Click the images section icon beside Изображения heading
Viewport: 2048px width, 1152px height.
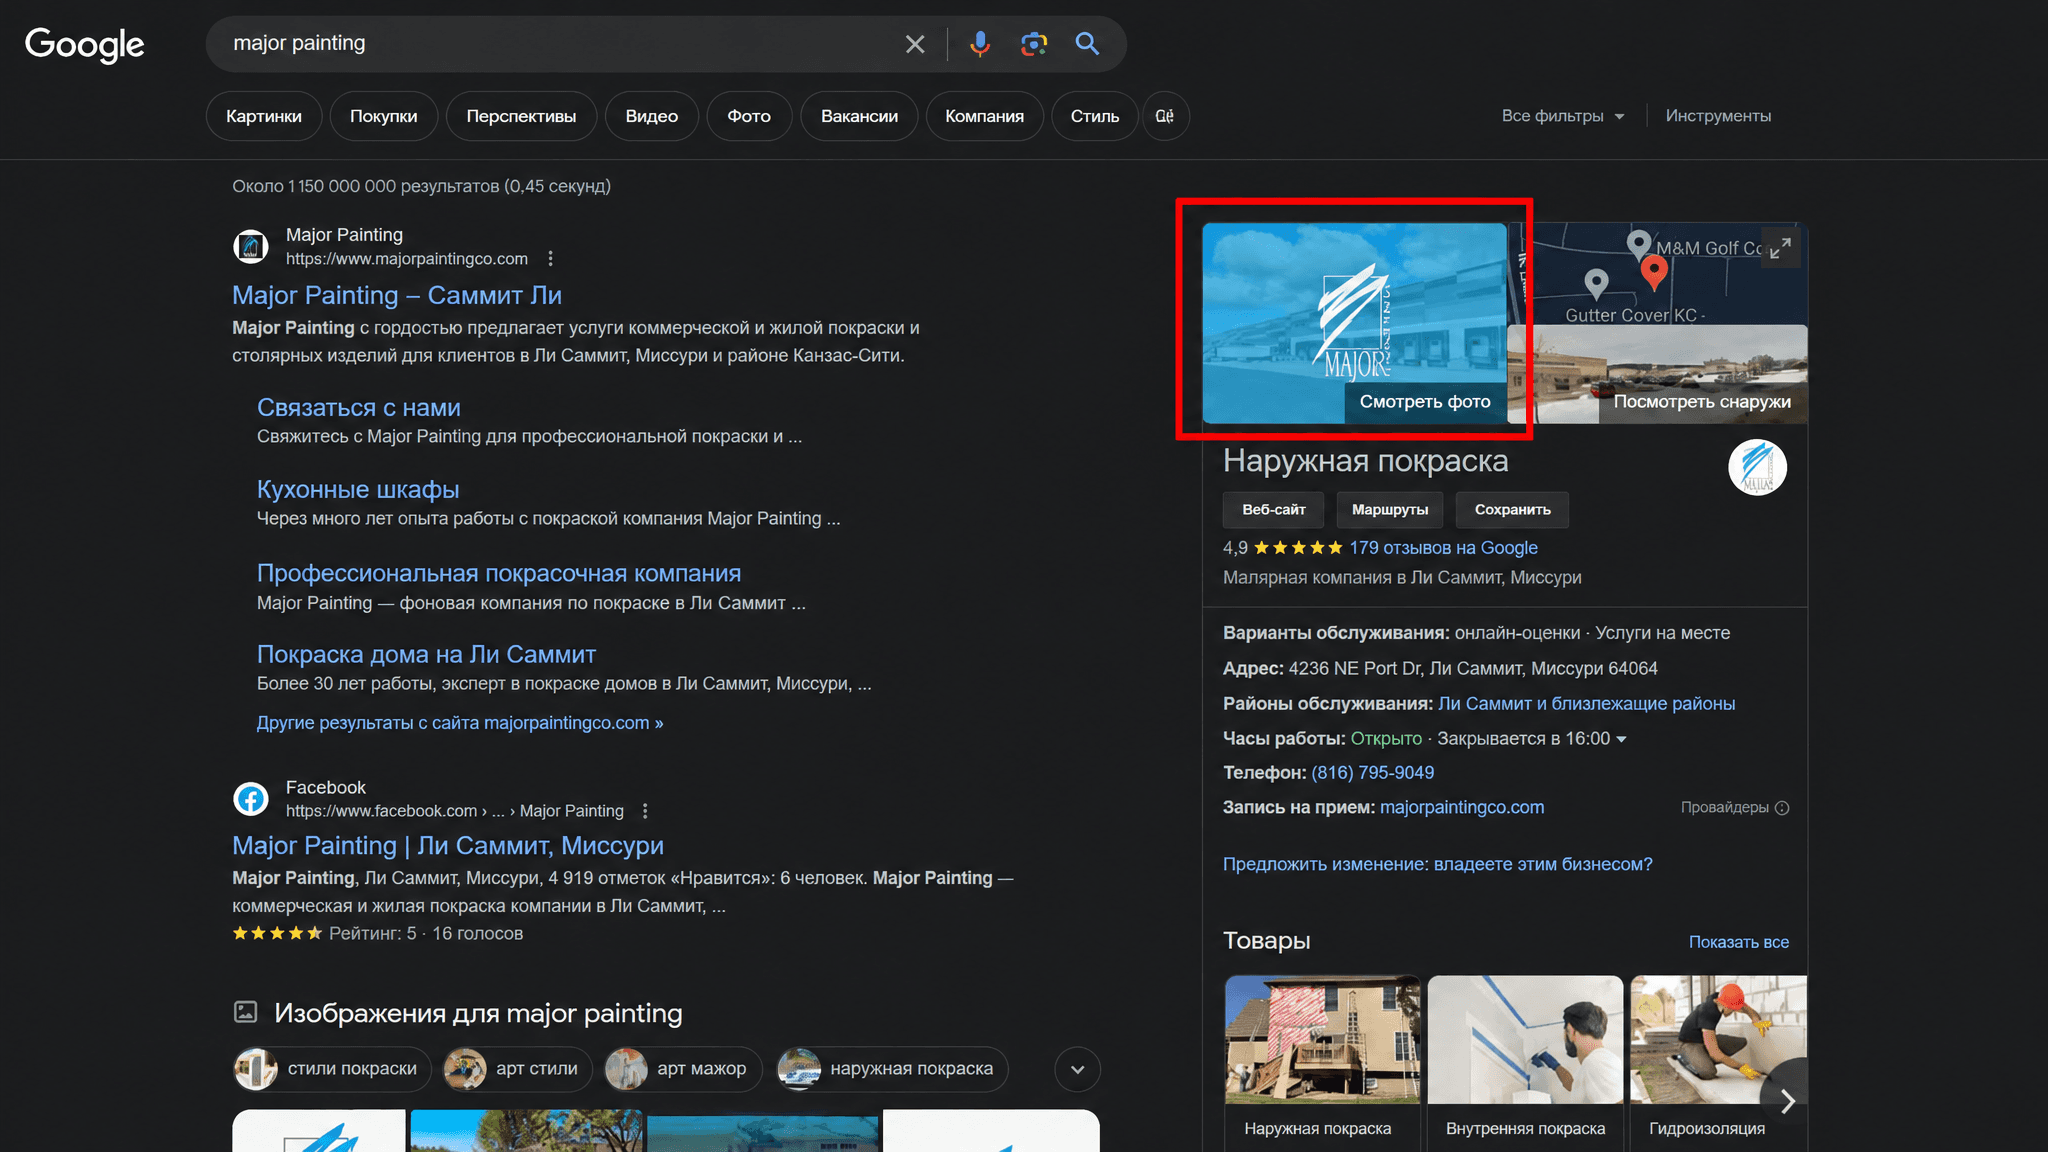pyautogui.click(x=245, y=1012)
